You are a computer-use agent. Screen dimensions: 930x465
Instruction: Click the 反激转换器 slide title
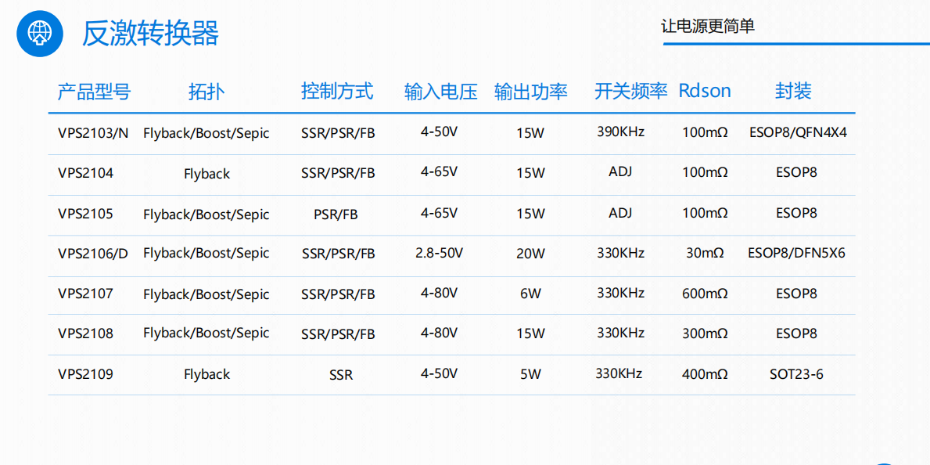[x=150, y=33]
